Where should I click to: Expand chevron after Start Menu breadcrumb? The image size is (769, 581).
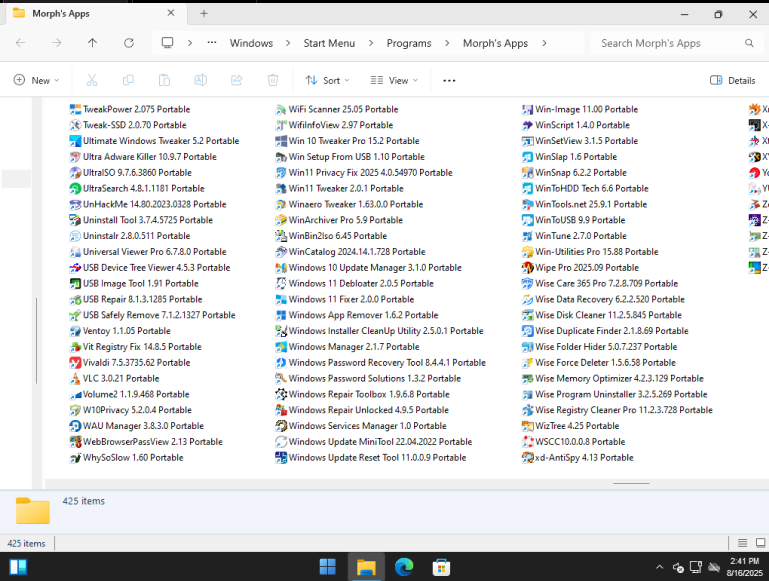371,43
